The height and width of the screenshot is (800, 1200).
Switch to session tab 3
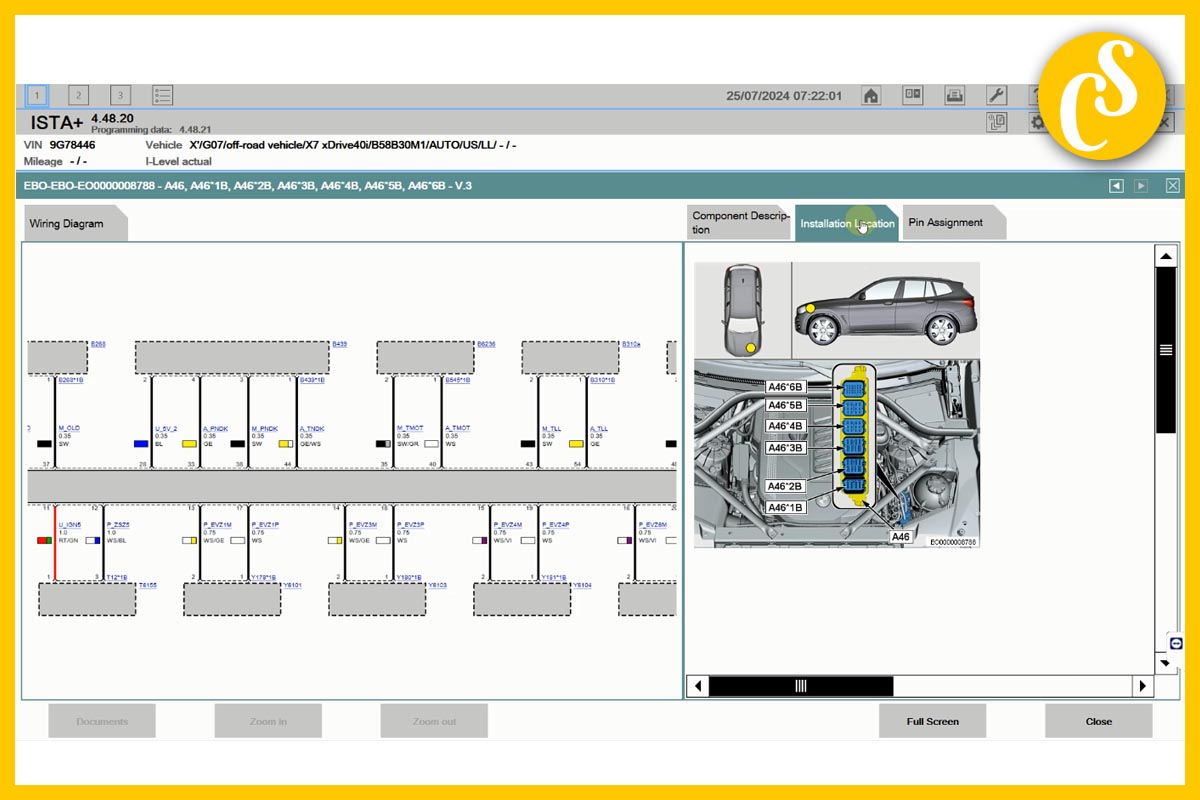click(x=119, y=95)
